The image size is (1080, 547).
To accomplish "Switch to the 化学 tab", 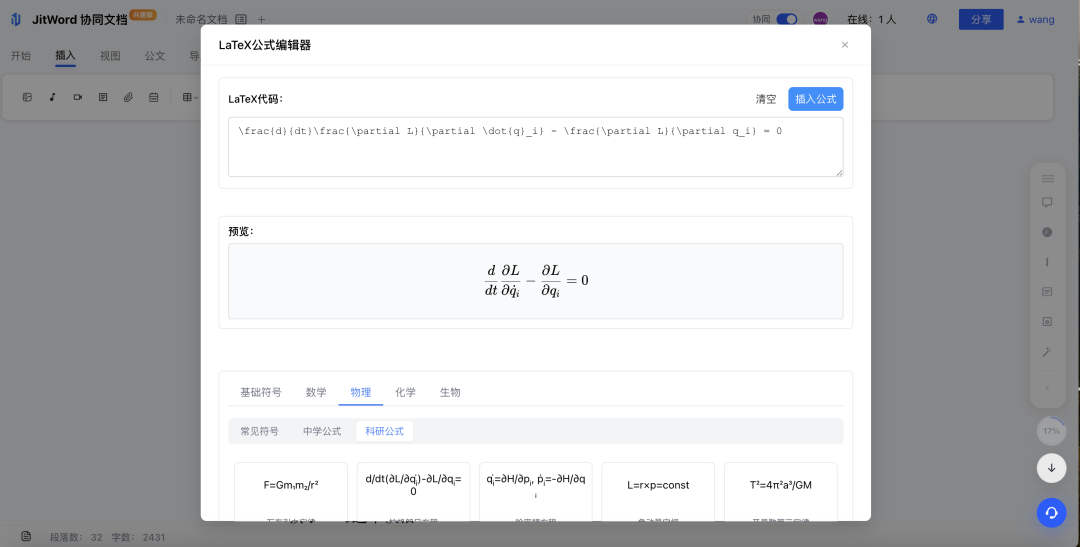I will (406, 392).
